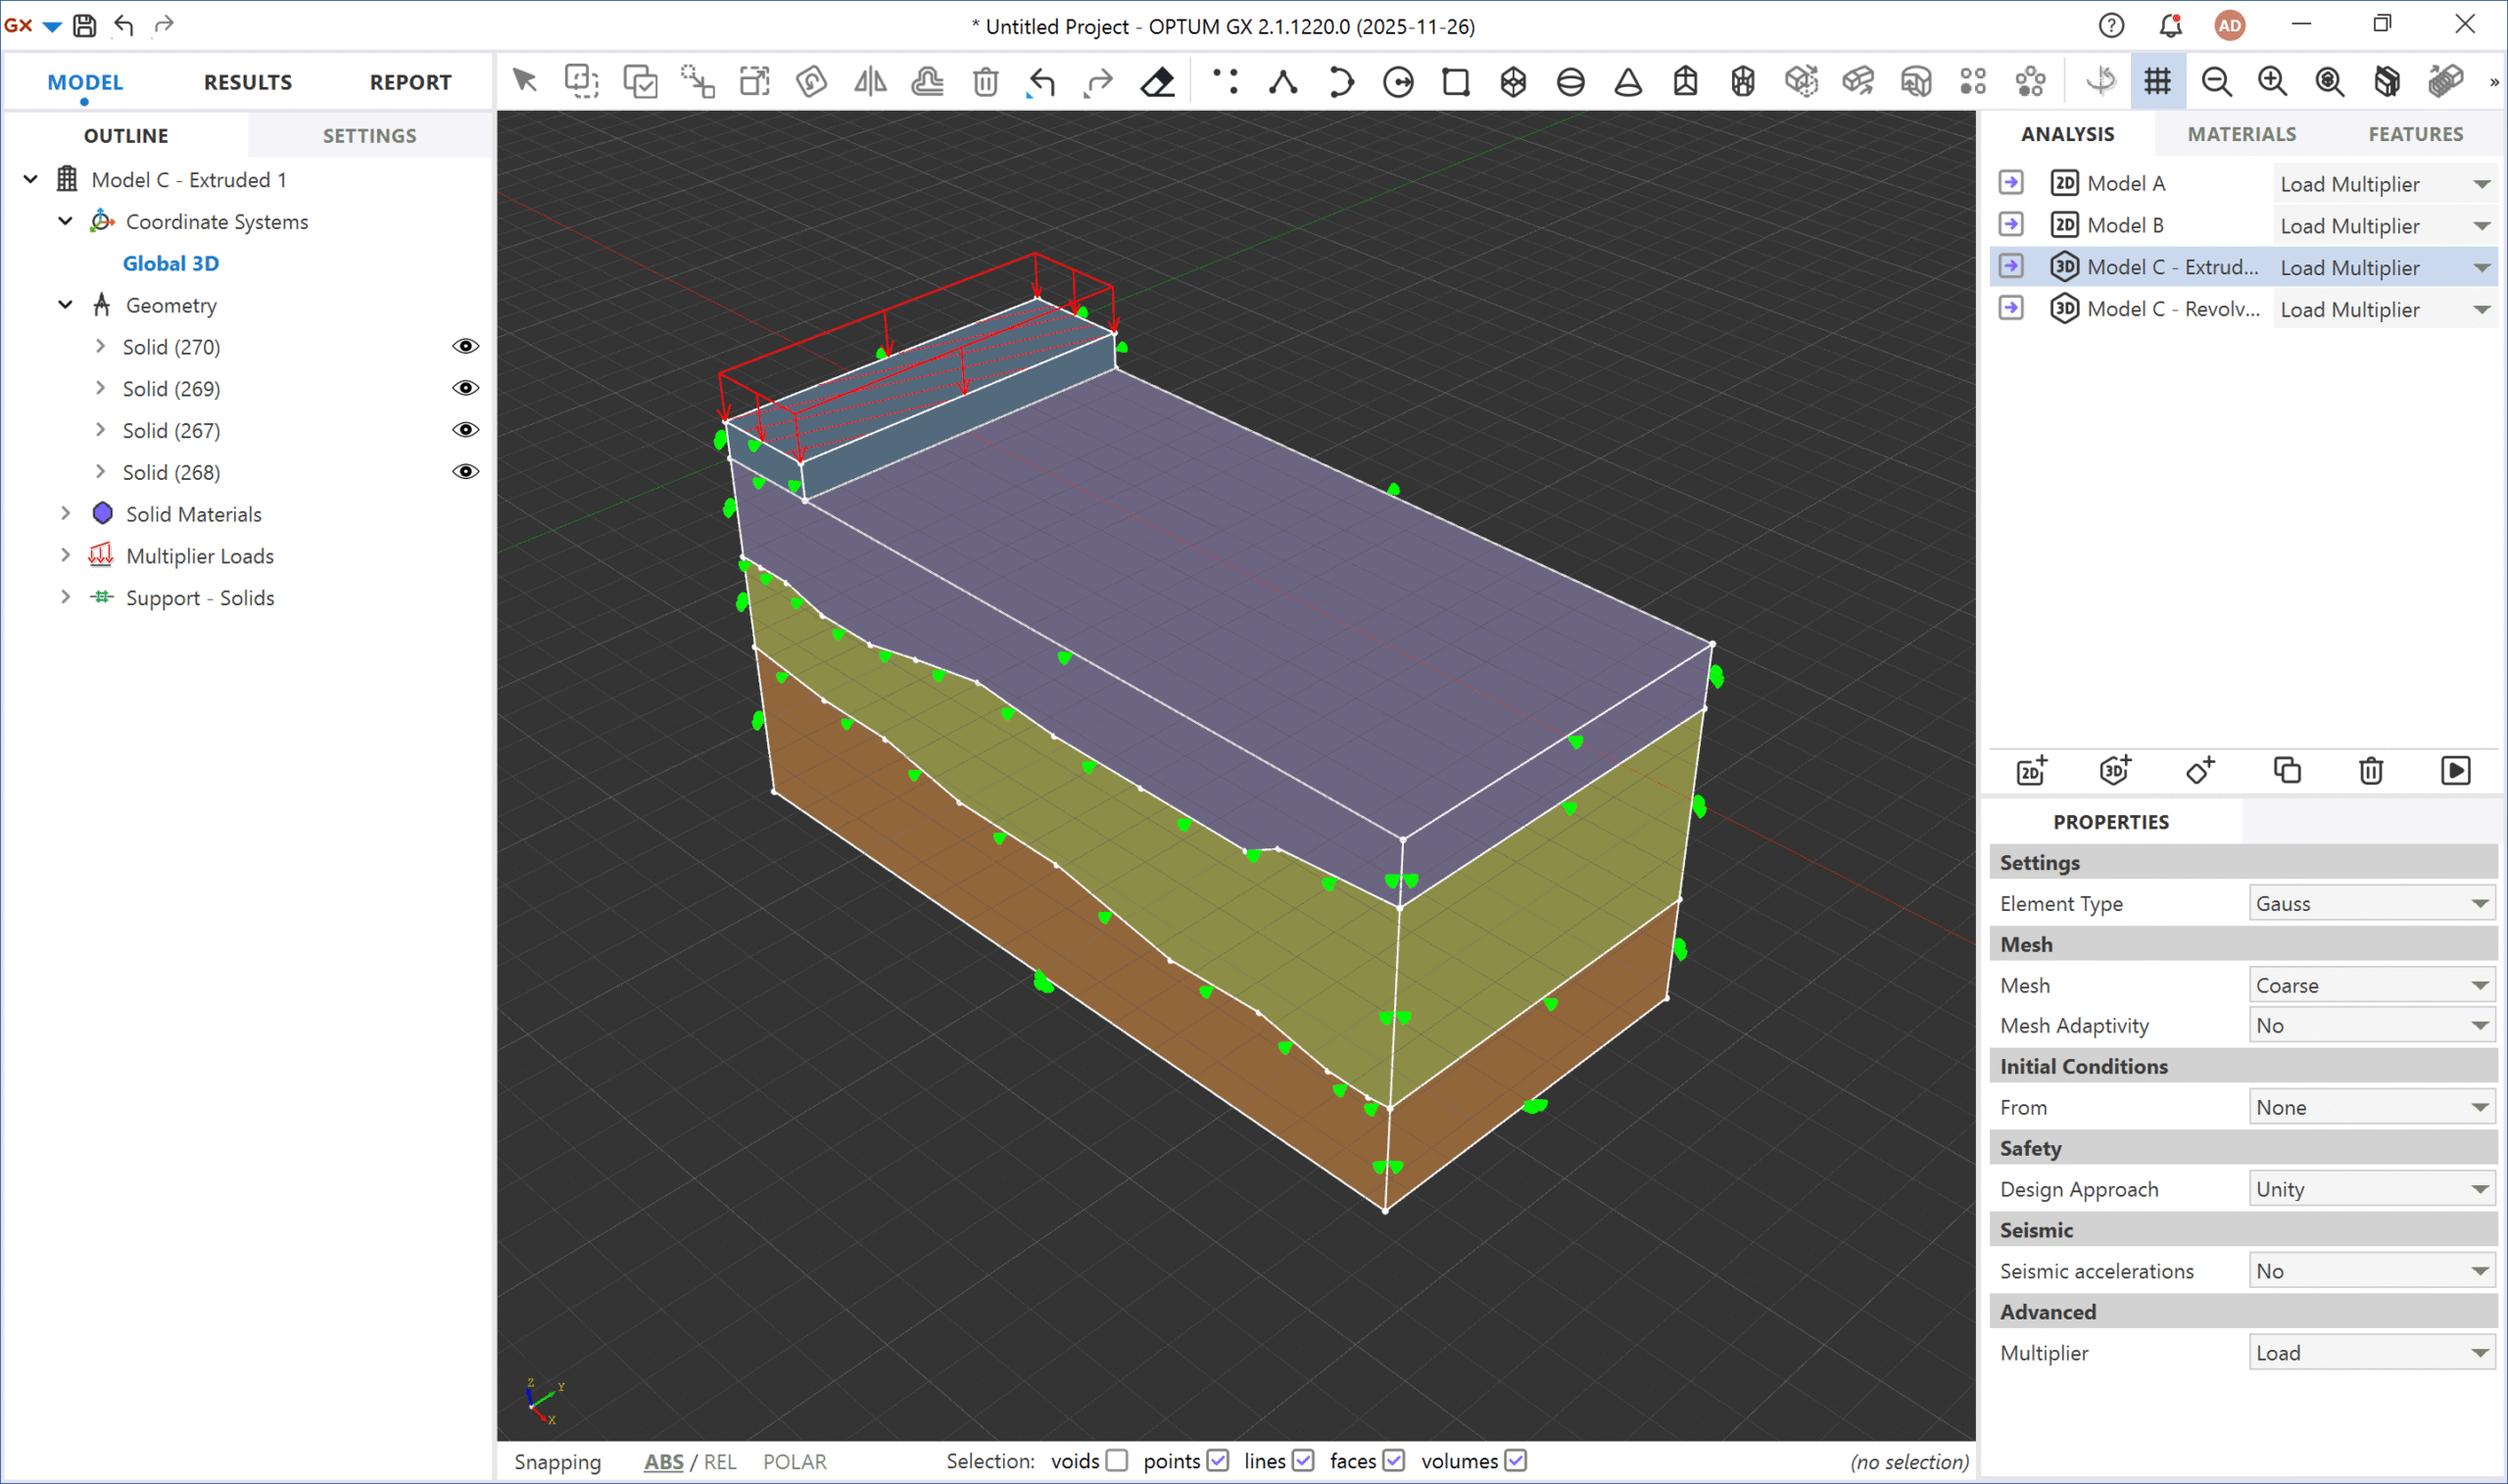Click the Zoom Out magnifier icon
The image size is (2508, 1484).
[x=2216, y=81]
